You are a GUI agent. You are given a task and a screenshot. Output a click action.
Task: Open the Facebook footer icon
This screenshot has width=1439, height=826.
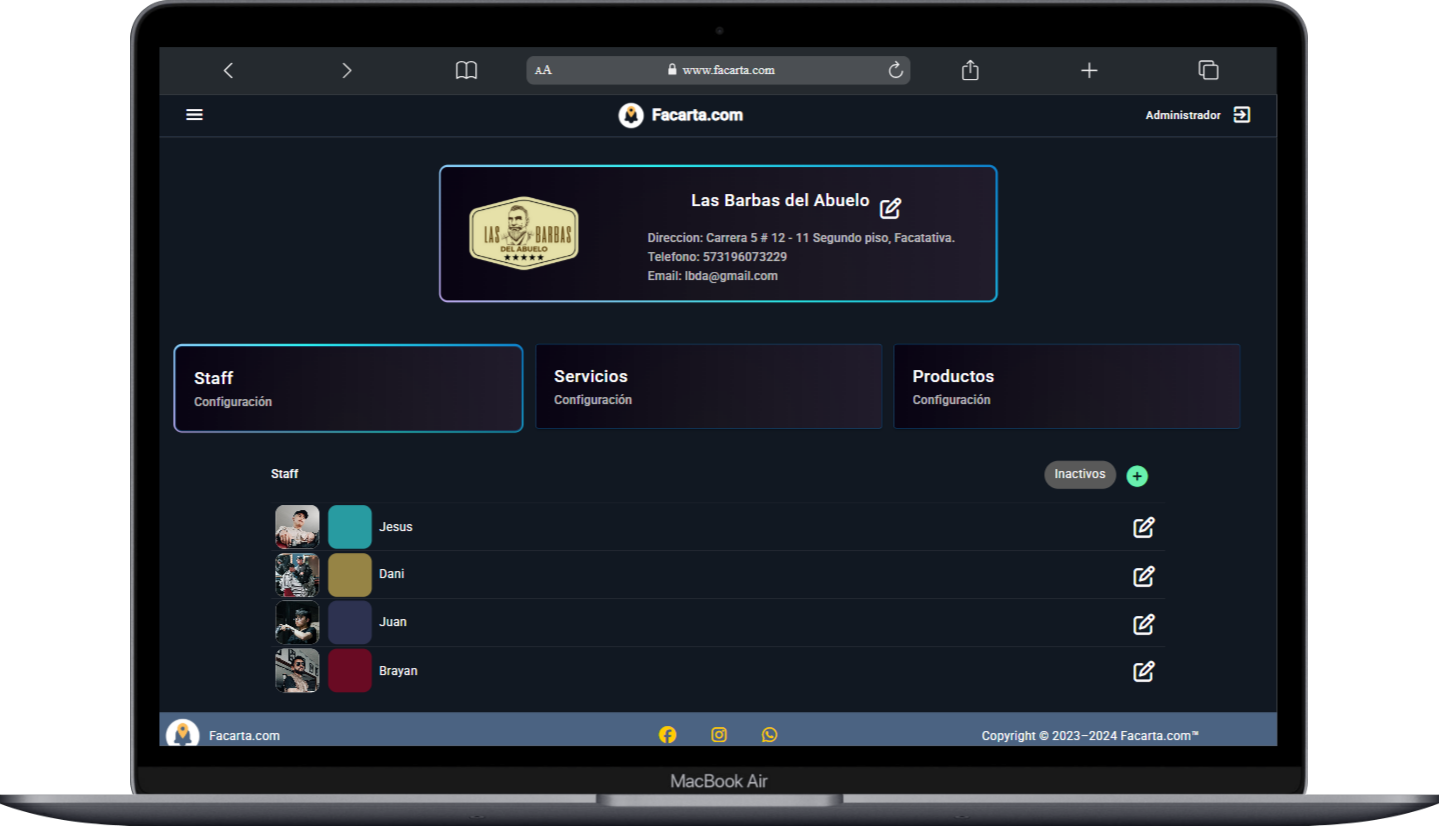(668, 735)
